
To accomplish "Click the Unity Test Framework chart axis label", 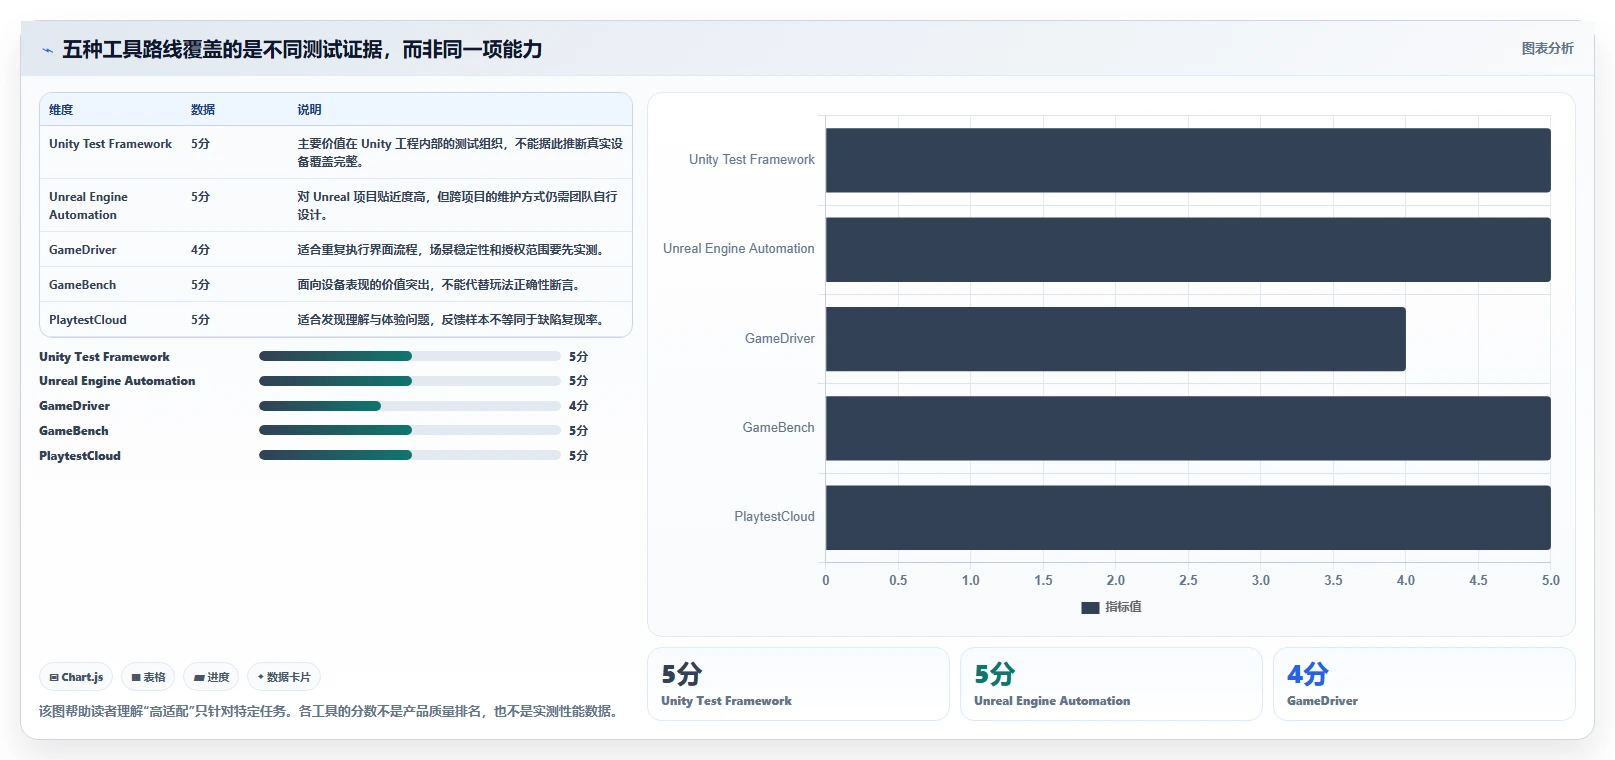I will [752, 160].
